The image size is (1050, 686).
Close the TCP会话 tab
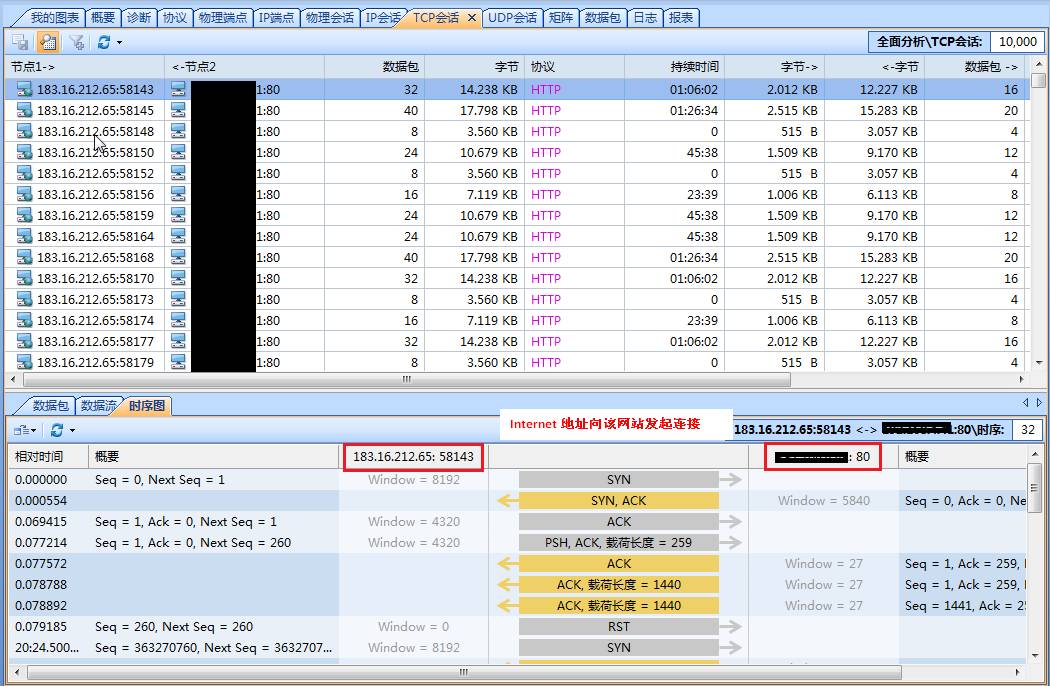[x=472, y=18]
